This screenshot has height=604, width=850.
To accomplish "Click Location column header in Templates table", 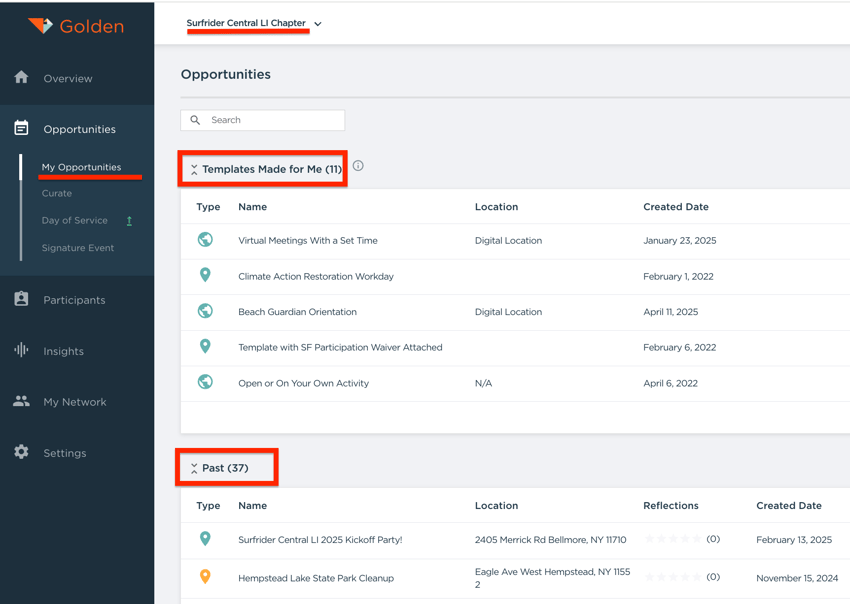I will click(497, 207).
